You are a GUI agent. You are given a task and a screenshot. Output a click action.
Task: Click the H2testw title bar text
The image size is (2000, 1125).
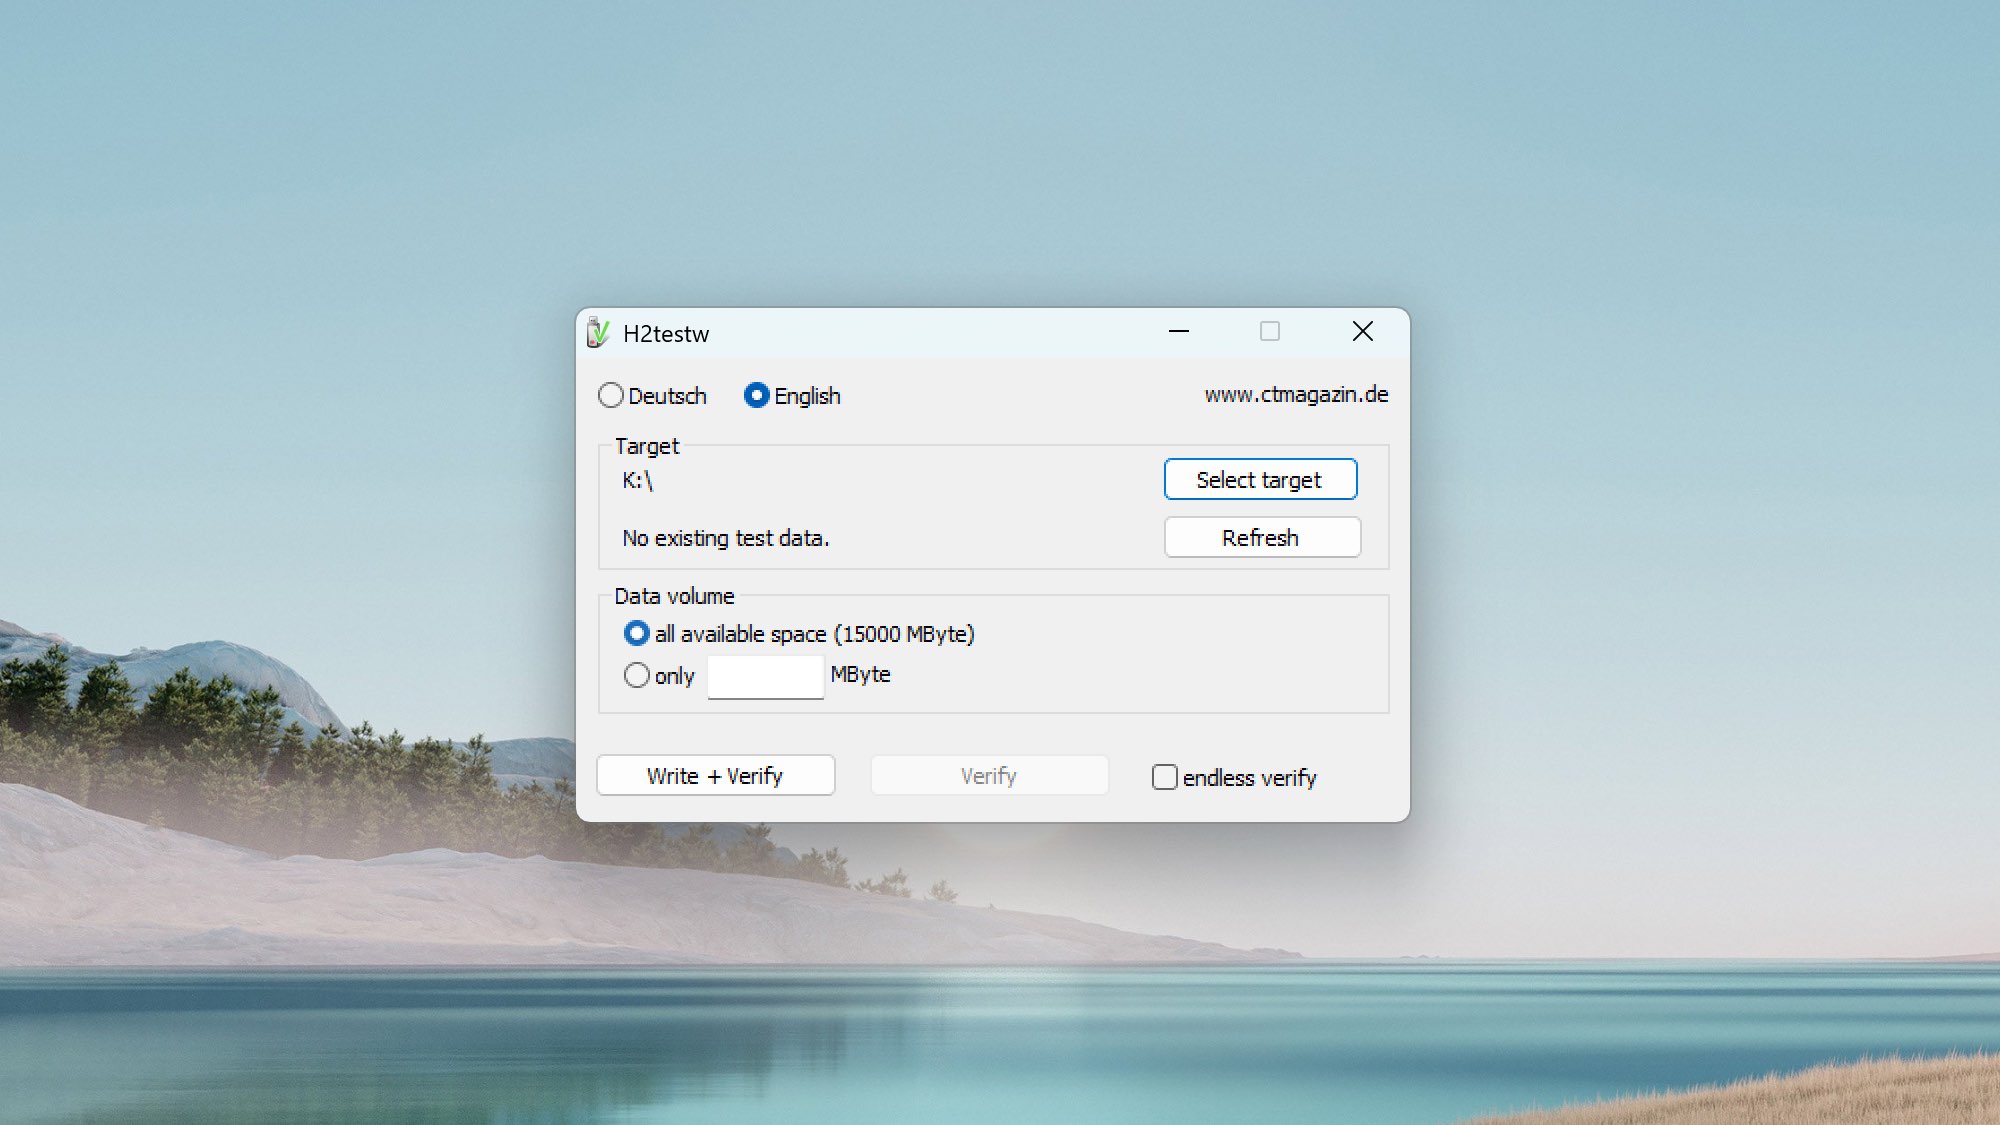[x=666, y=334]
